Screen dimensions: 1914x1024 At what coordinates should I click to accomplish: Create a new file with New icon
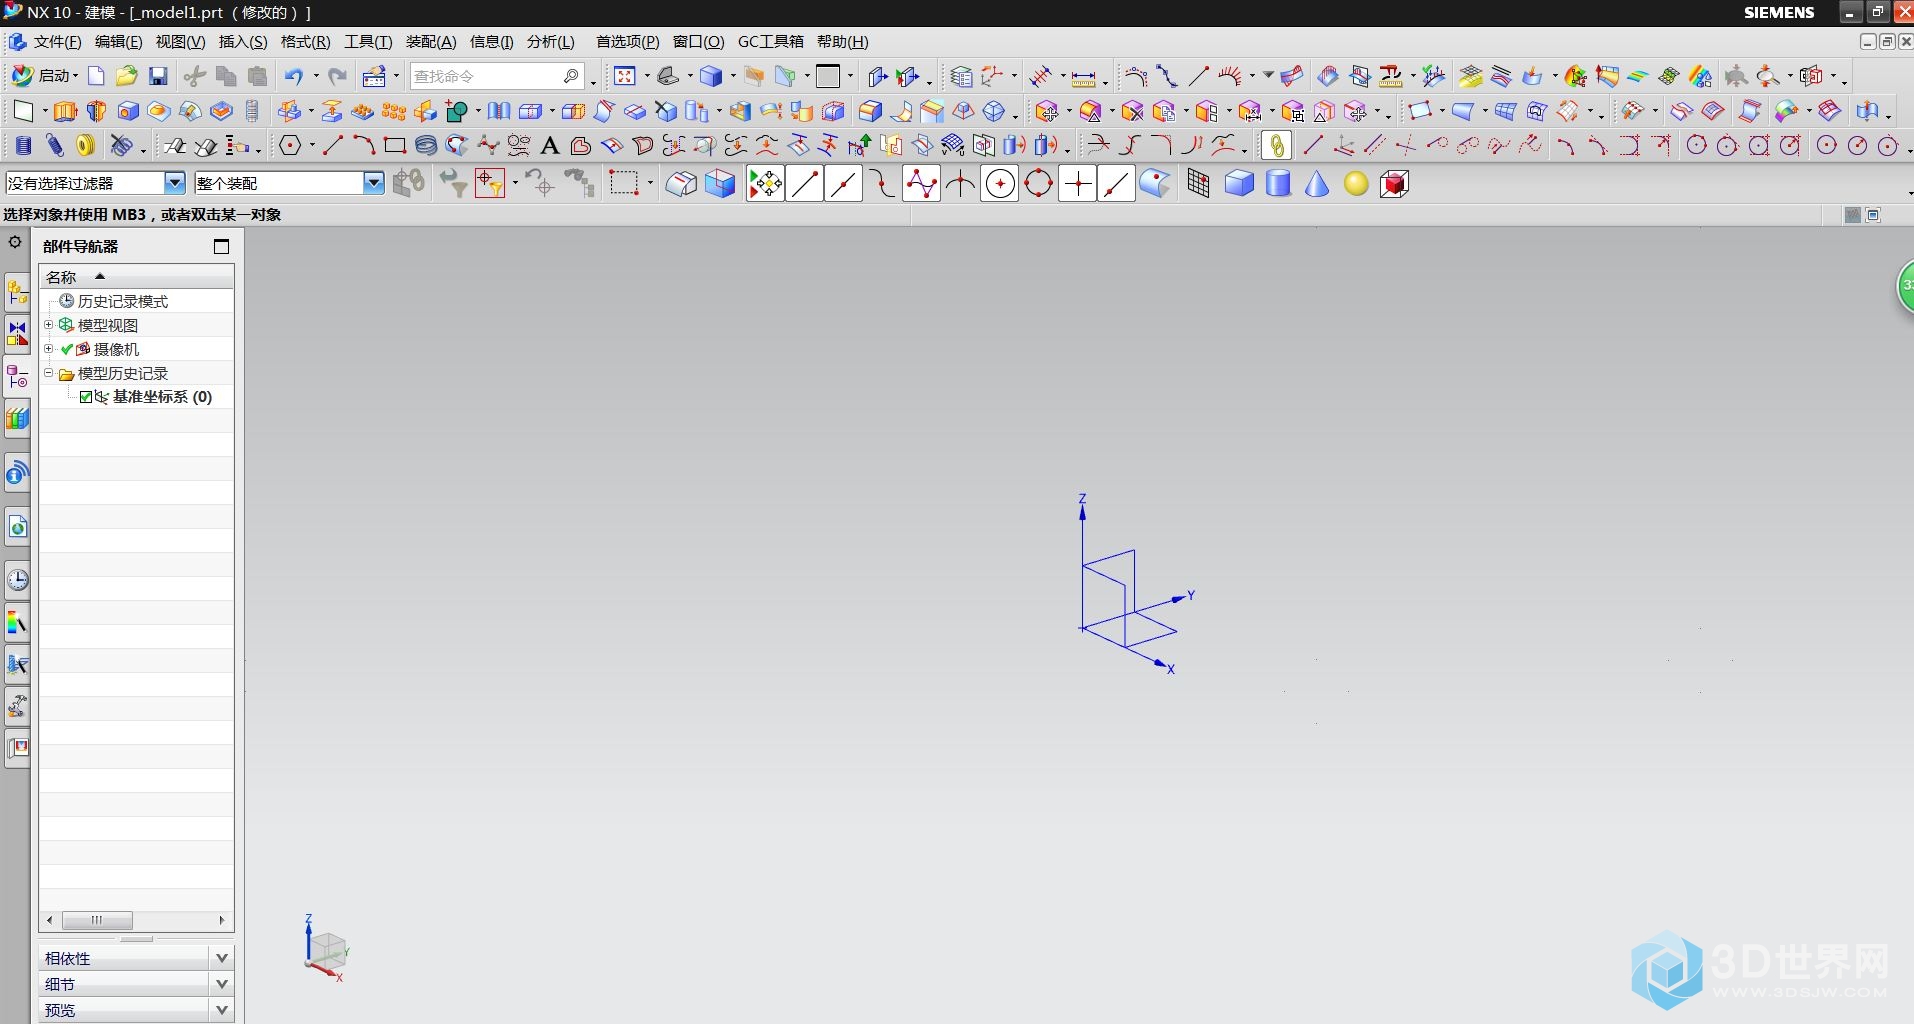click(x=96, y=76)
